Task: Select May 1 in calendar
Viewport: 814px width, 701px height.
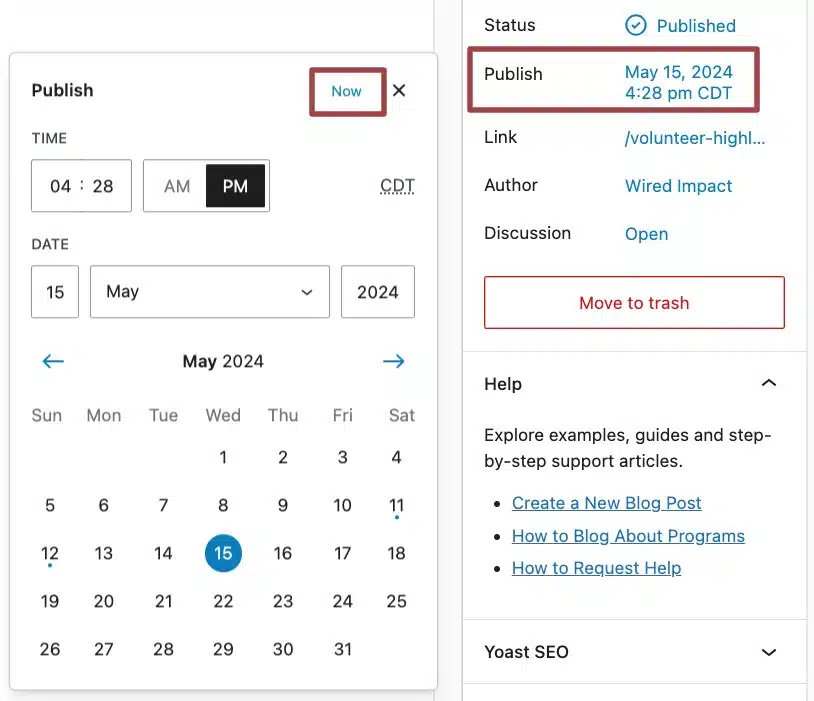Action: (223, 457)
